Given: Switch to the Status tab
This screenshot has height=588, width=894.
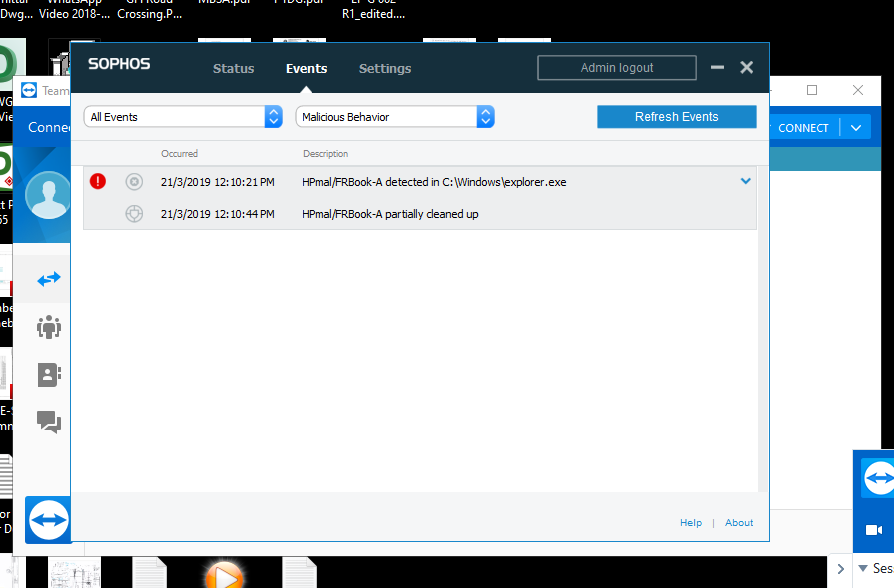Looking at the screenshot, I should coord(233,69).
